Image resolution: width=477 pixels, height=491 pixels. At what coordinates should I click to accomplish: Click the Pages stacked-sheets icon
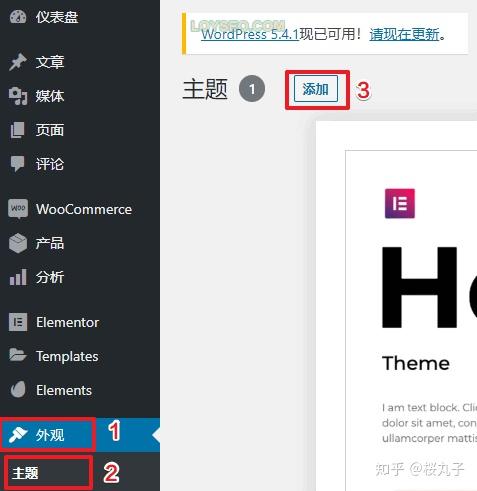click(x=18, y=130)
